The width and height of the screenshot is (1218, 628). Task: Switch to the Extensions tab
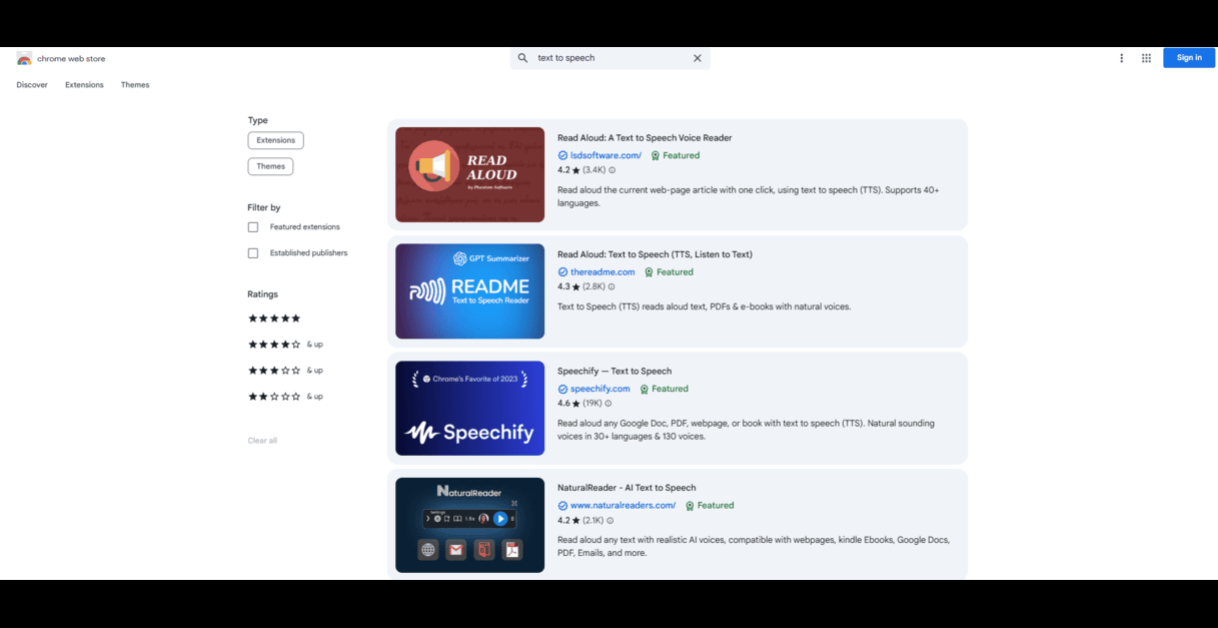coord(84,85)
